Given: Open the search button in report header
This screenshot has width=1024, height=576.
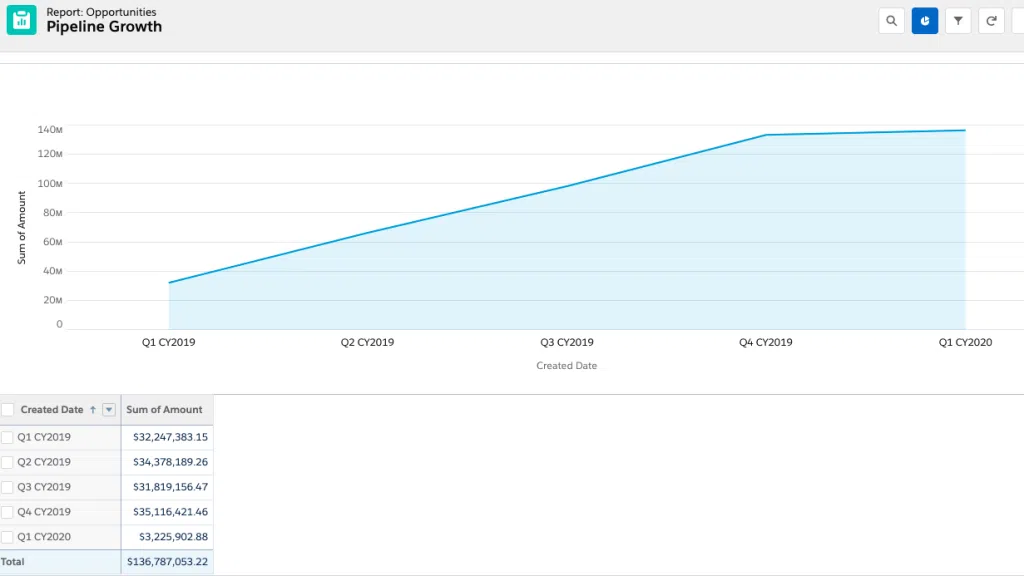Looking at the screenshot, I should [891, 21].
